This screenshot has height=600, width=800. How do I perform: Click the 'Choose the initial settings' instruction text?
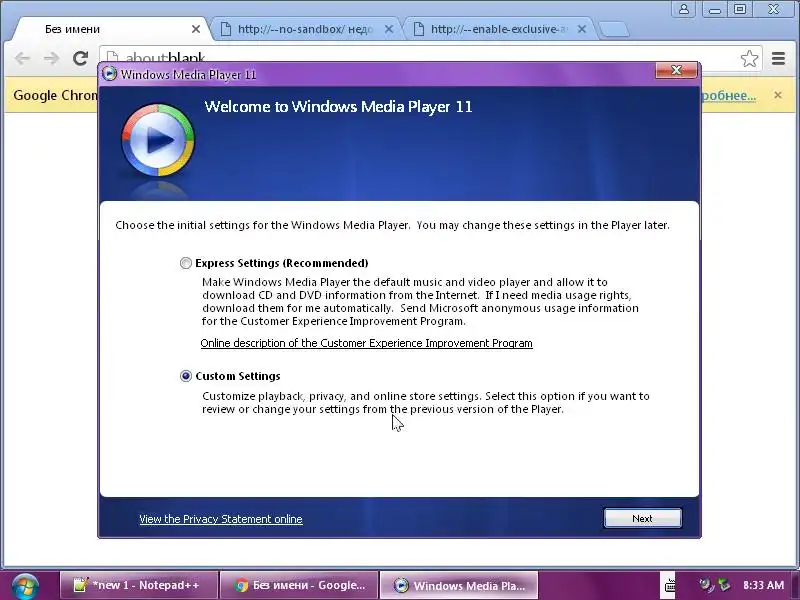click(x=392, y=226)
